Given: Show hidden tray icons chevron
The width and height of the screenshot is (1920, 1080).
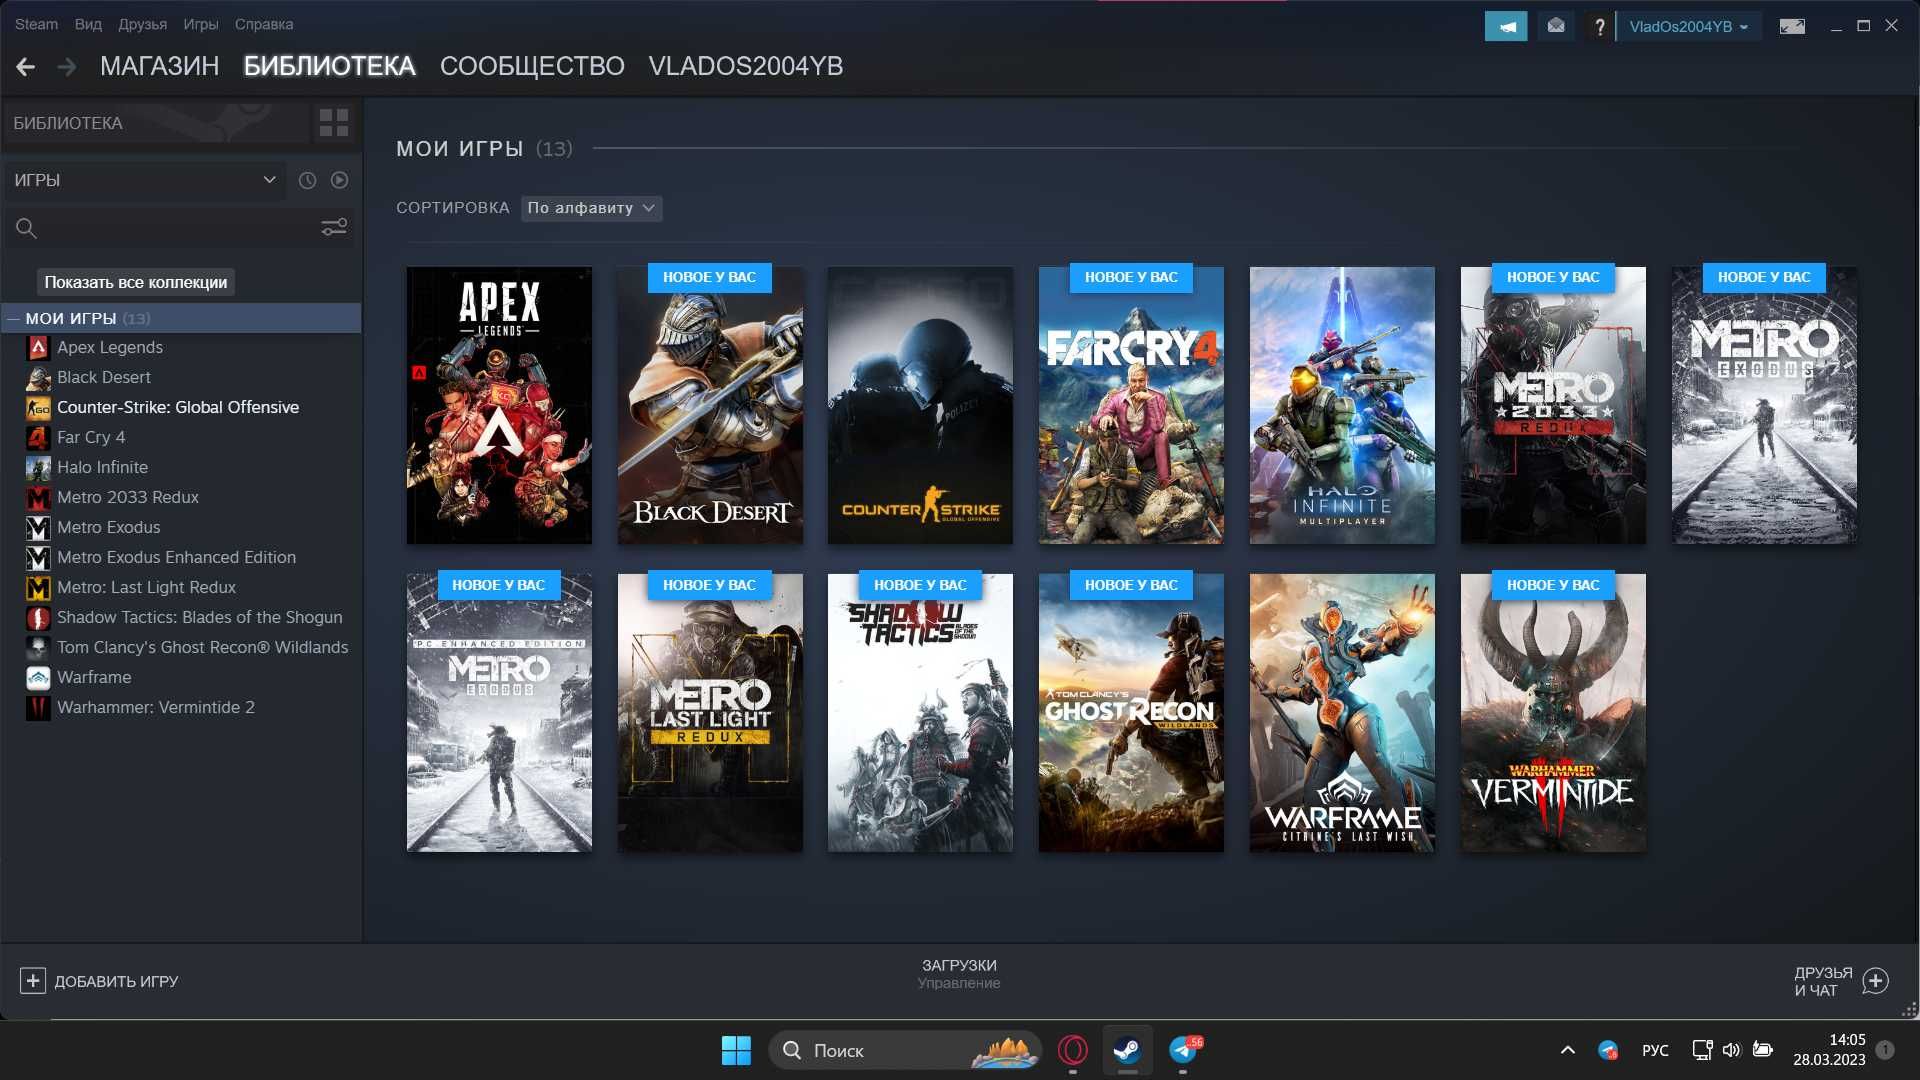Looking at the screenshot, I should 1567,1050.
